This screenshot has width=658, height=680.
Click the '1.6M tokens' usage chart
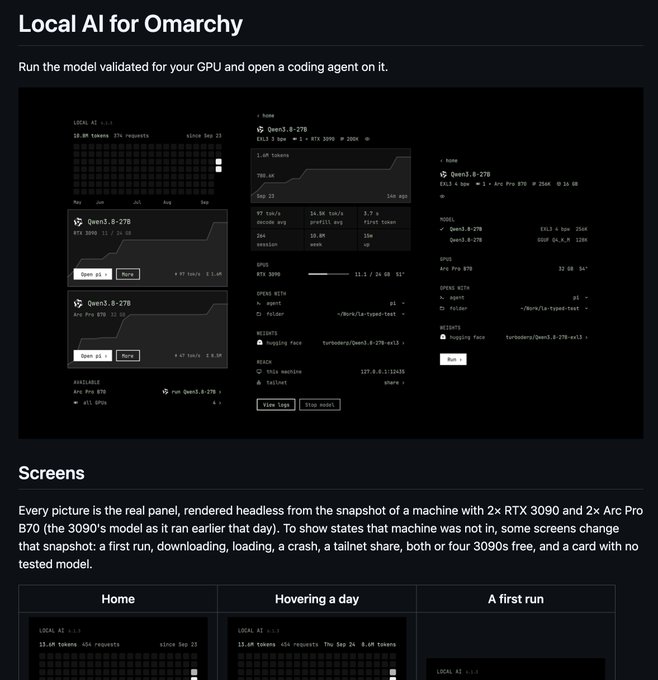[x=331, y=176]
